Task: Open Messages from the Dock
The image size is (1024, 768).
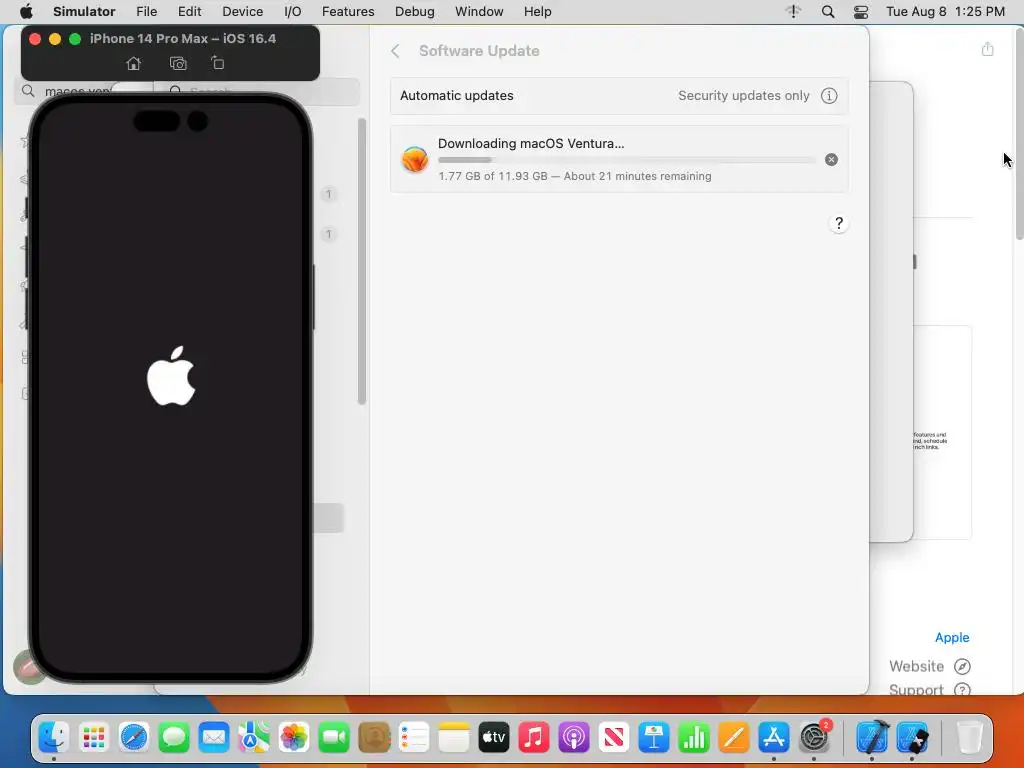Action: [x=174, y=738]
